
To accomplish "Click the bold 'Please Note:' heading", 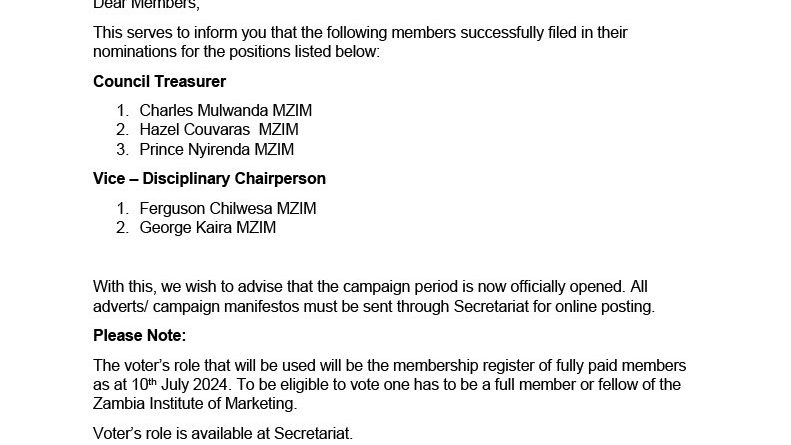I will pyautogui.click(x=139, y=335).
